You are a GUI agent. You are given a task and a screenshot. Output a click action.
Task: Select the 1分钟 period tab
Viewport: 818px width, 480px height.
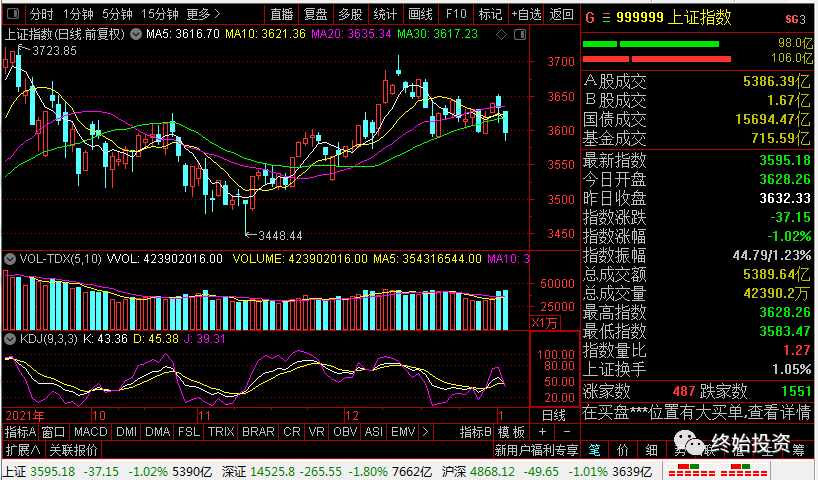pos(79,14)
